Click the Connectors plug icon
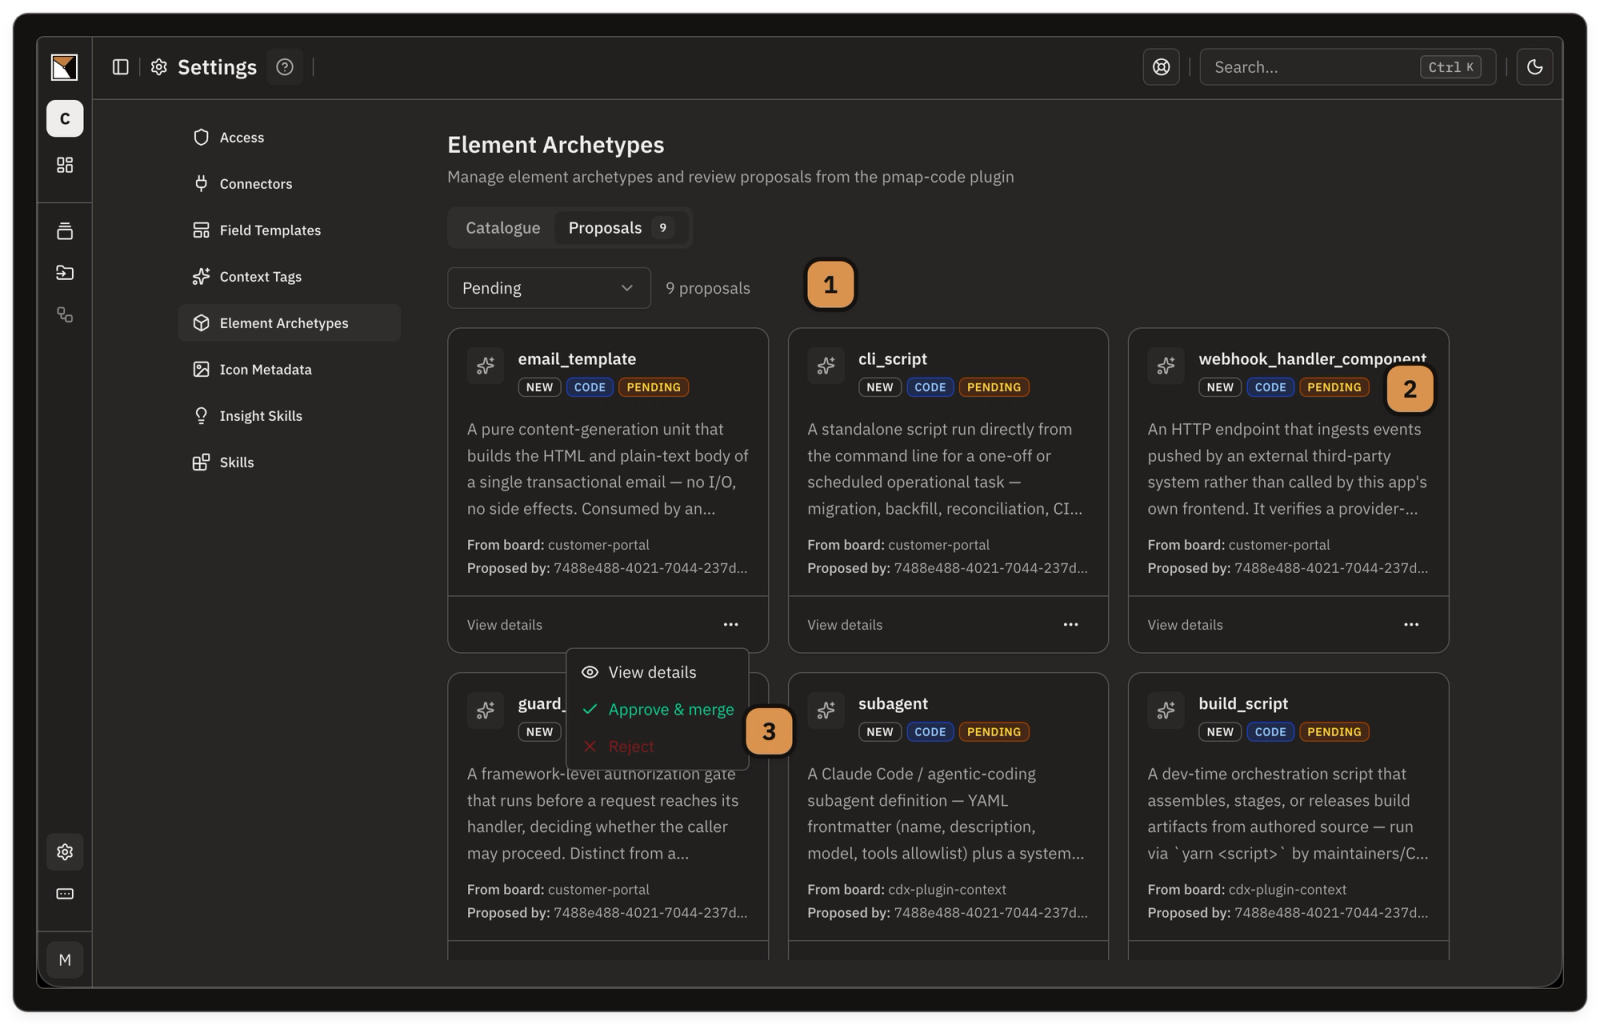This screenshot has height=1025, width=1600. tap(201, 184)
